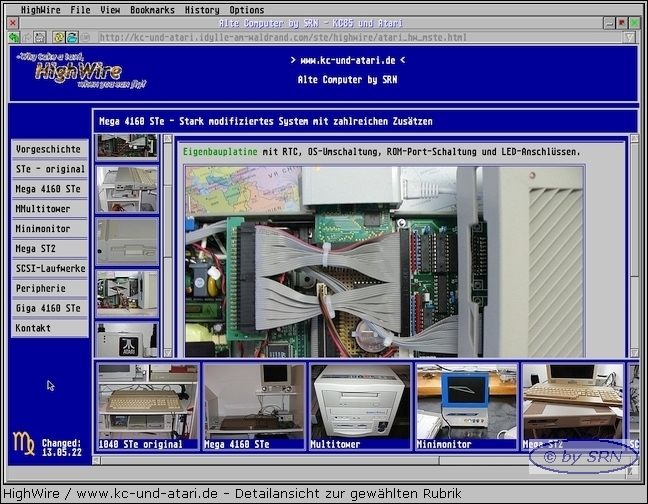Open the sidebar link Mega 4160 STe
Viewport: 648px width, 504px height.
50,189
